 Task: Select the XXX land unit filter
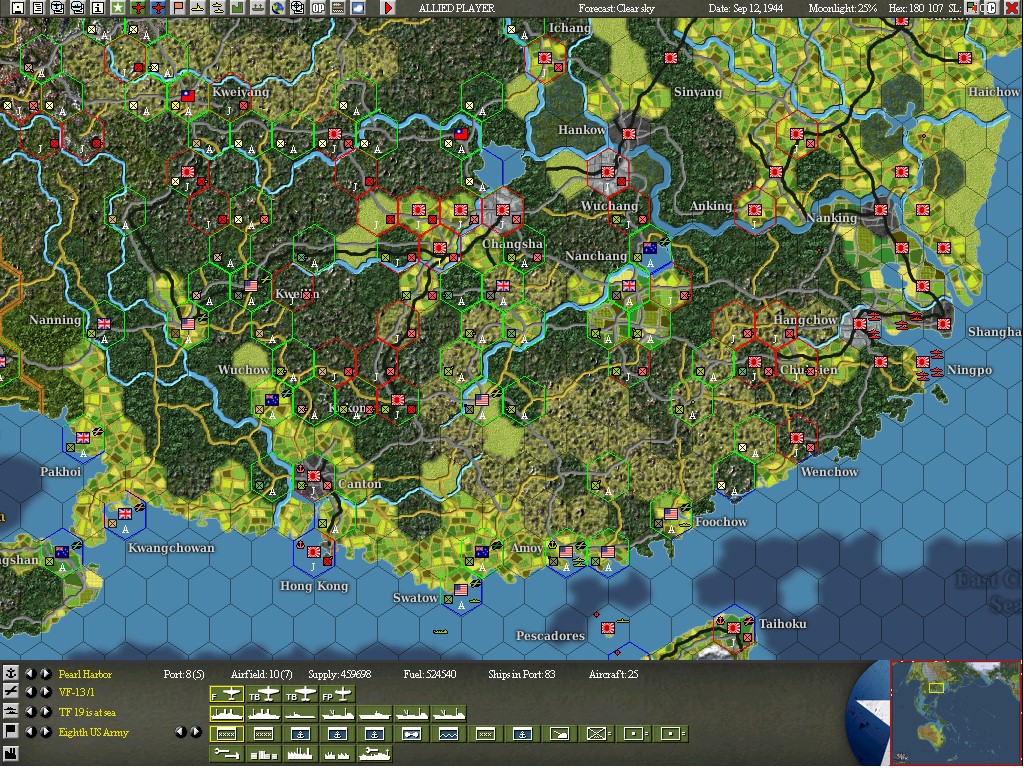pyautogui.click(x=485, y=734)
